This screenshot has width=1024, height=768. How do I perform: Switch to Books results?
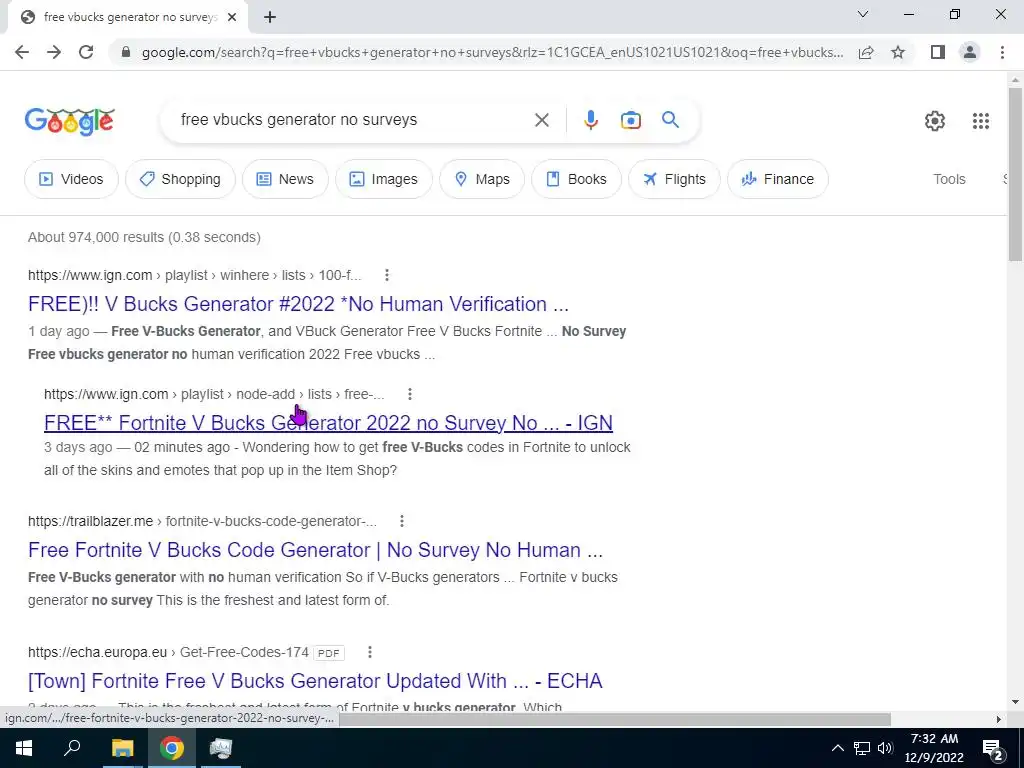point(577,179)
